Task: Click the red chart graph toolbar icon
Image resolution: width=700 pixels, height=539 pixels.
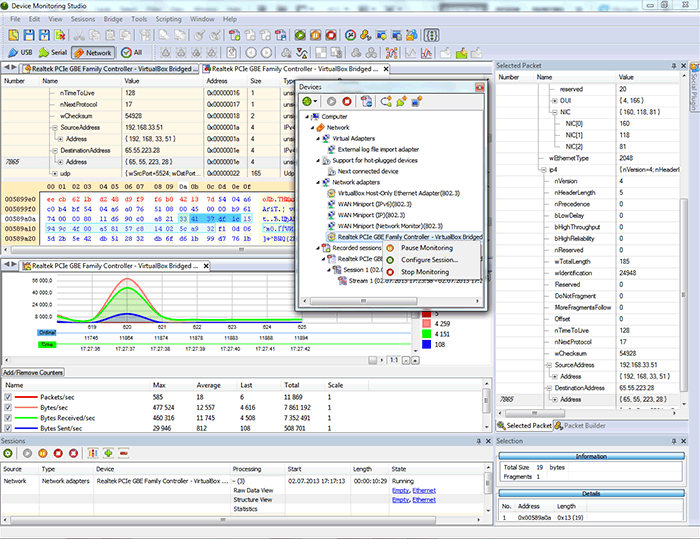Action: coord(426,53)
